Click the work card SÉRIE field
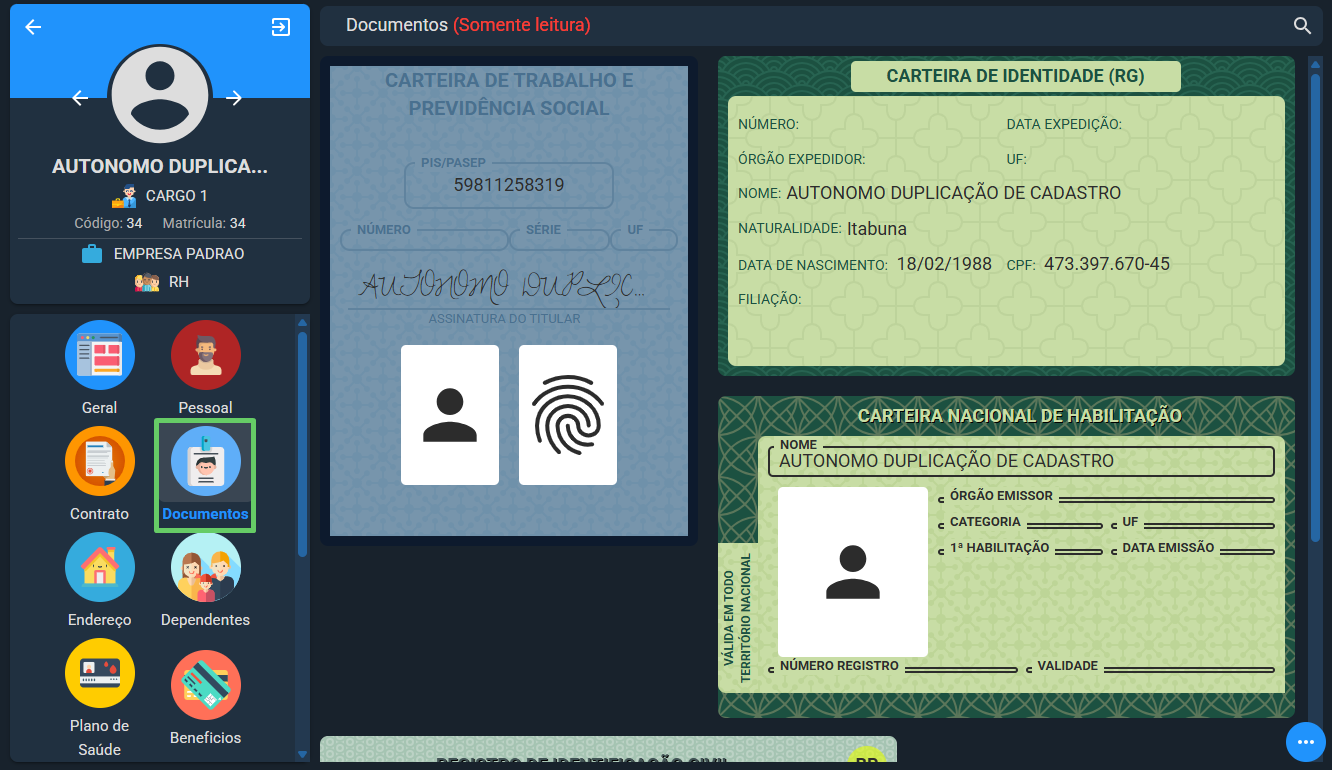 coord(559,240)
